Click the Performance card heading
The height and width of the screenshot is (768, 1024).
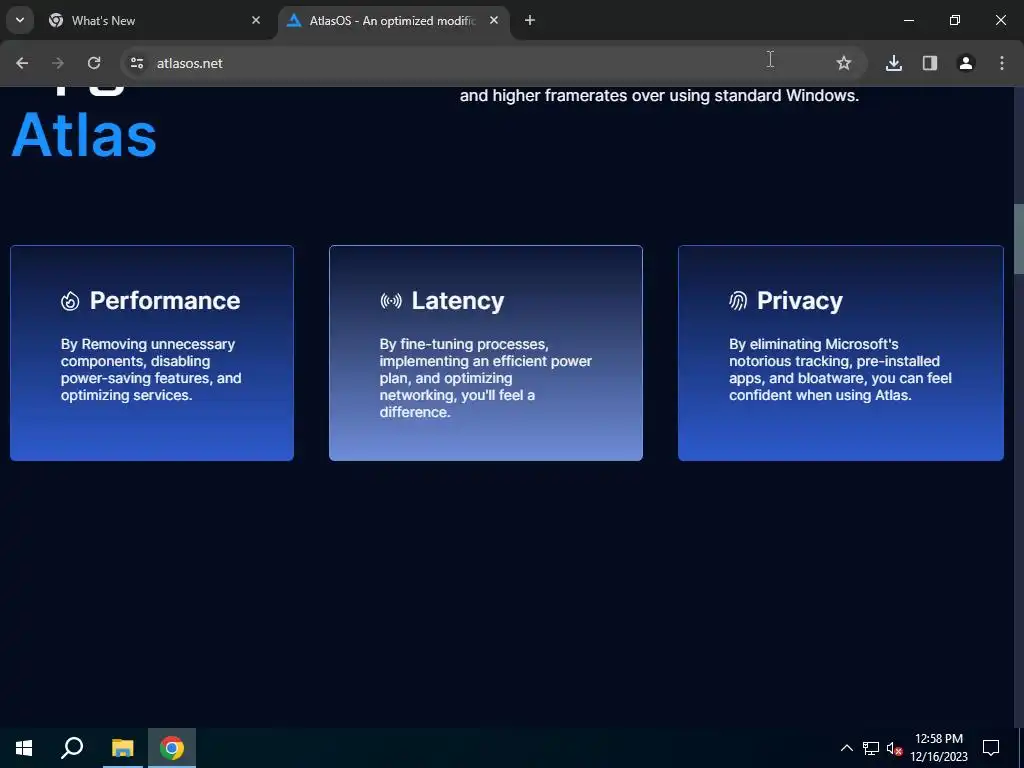[x=165, y=301]
